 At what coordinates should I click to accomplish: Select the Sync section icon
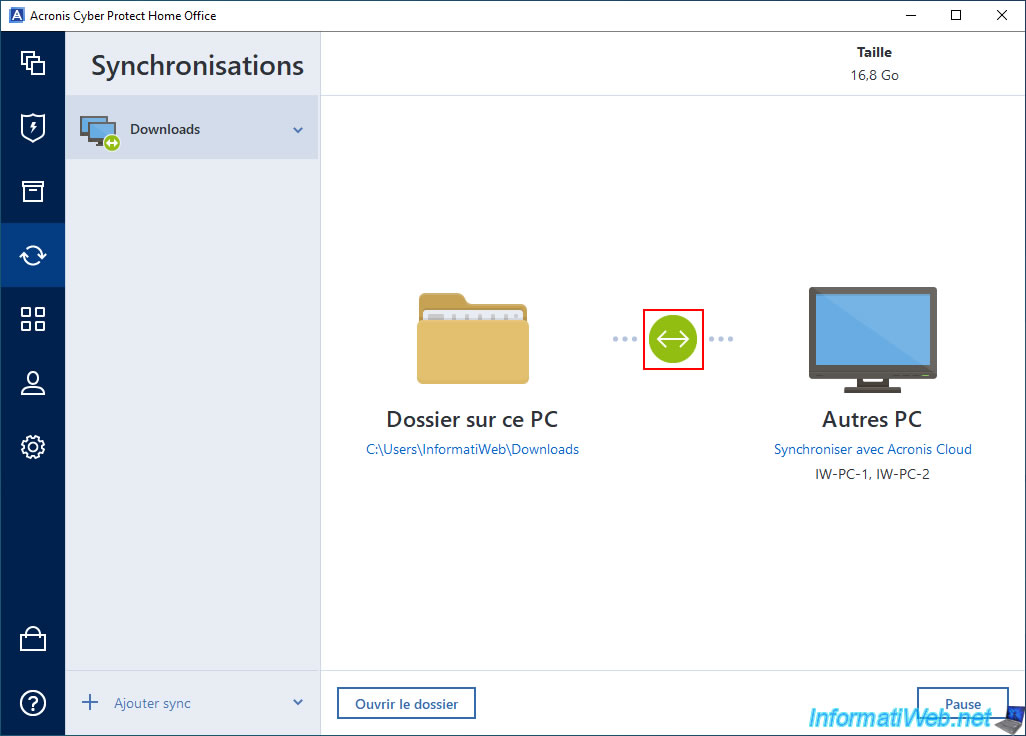coord(33,255)
